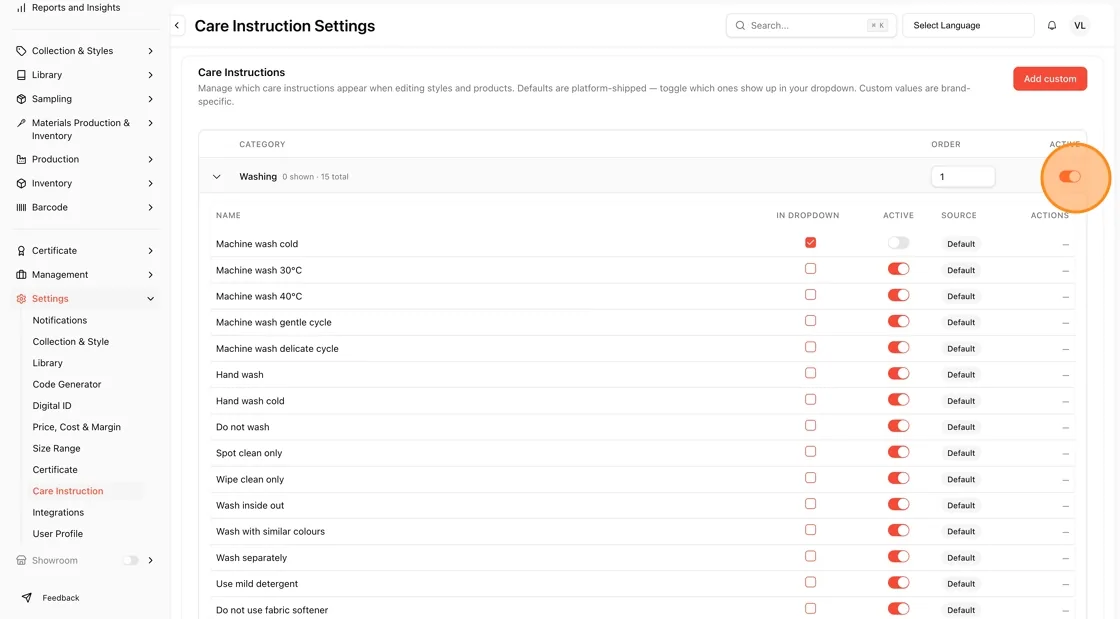Click the Default badge for Hand wash cold
Image resolution: width=1120 pixels, height=619 pixels.
(961, 401)
